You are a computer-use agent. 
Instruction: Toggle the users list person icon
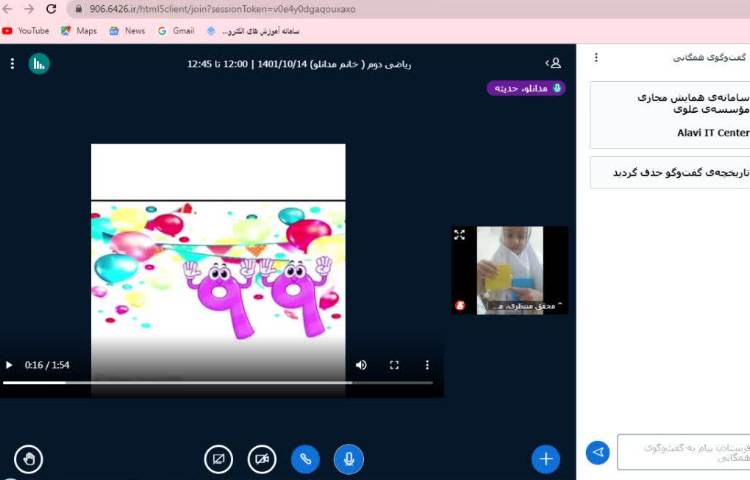pyautogui.click(x=555, y=63)
